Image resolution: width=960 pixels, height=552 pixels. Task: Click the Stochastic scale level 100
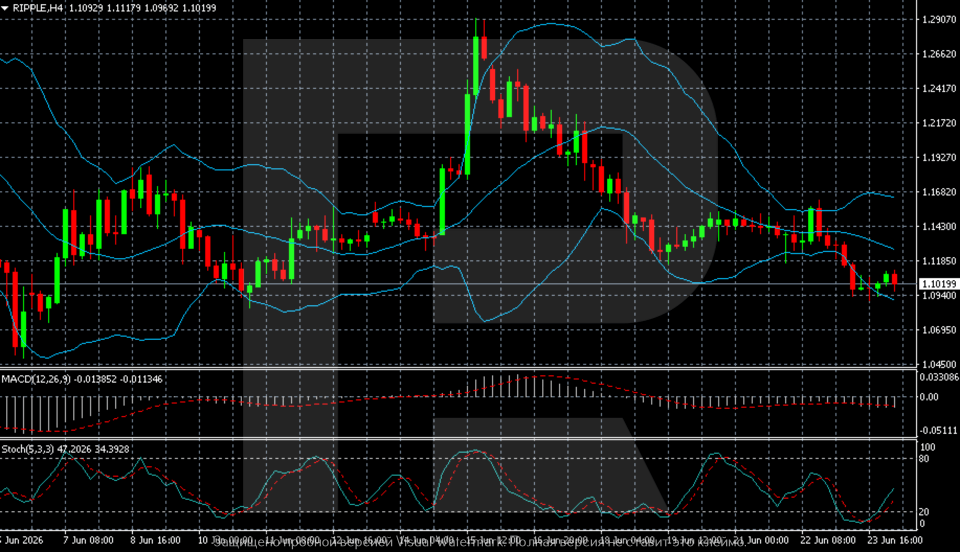[928, 447]
